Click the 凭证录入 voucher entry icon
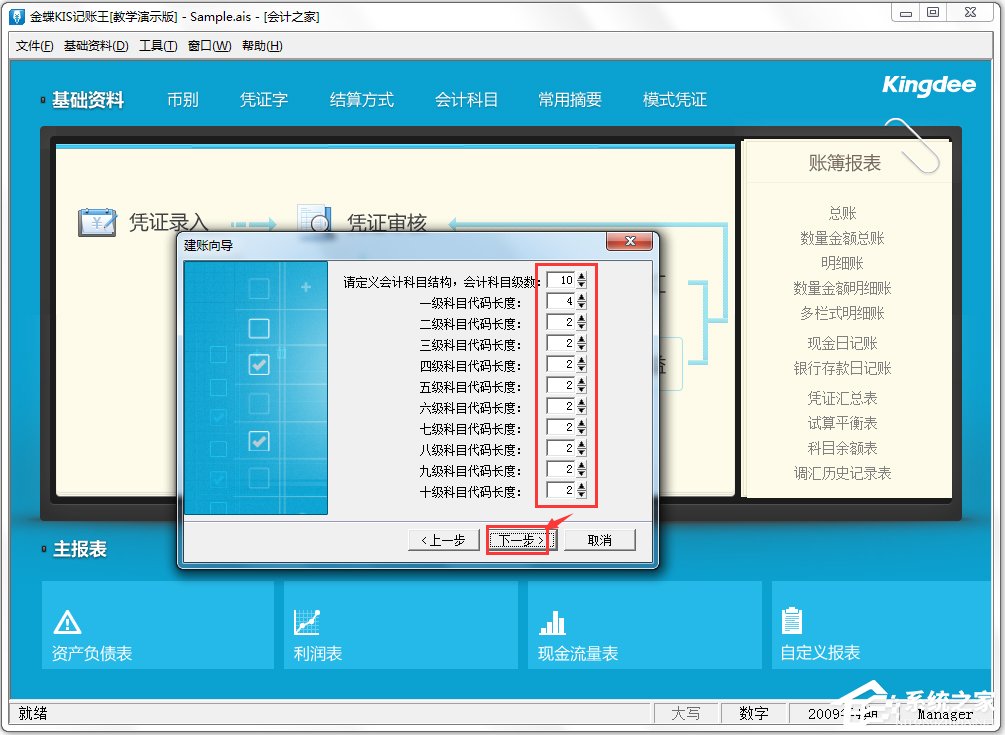This screenshot has height=735, width=1005. (x=97, y=222)
